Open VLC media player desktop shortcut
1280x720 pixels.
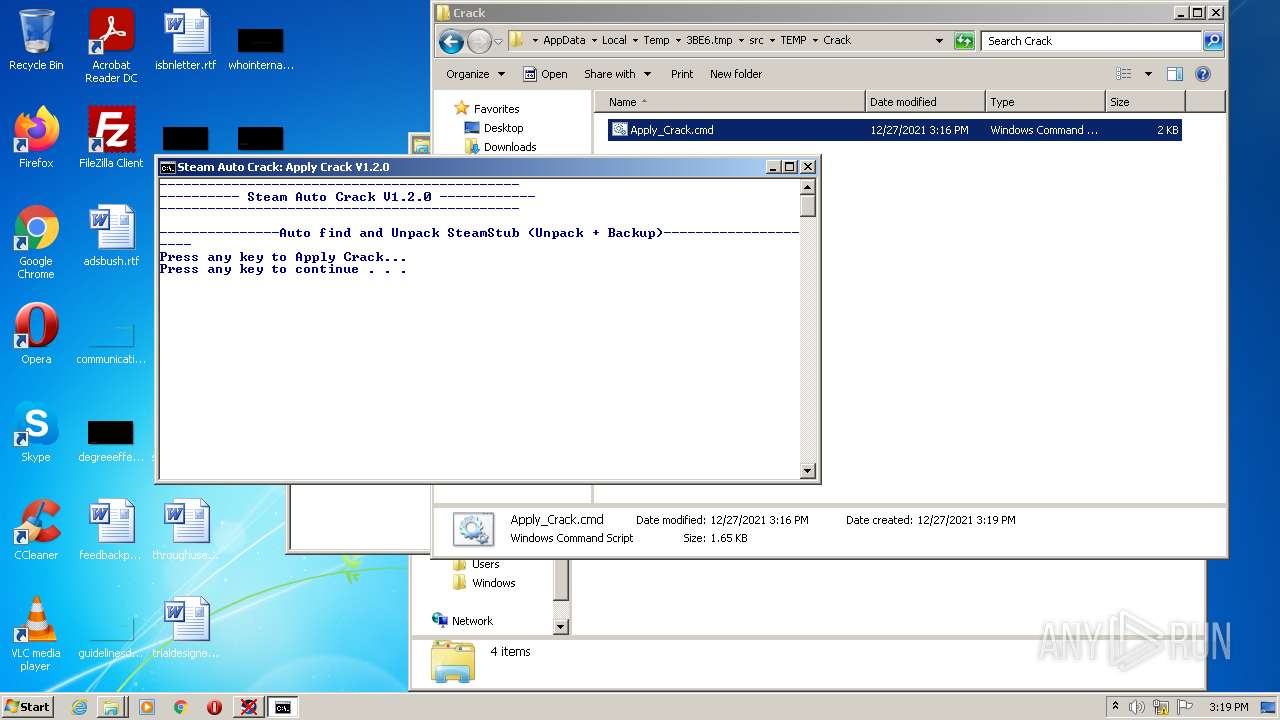[x=36, y=634]
